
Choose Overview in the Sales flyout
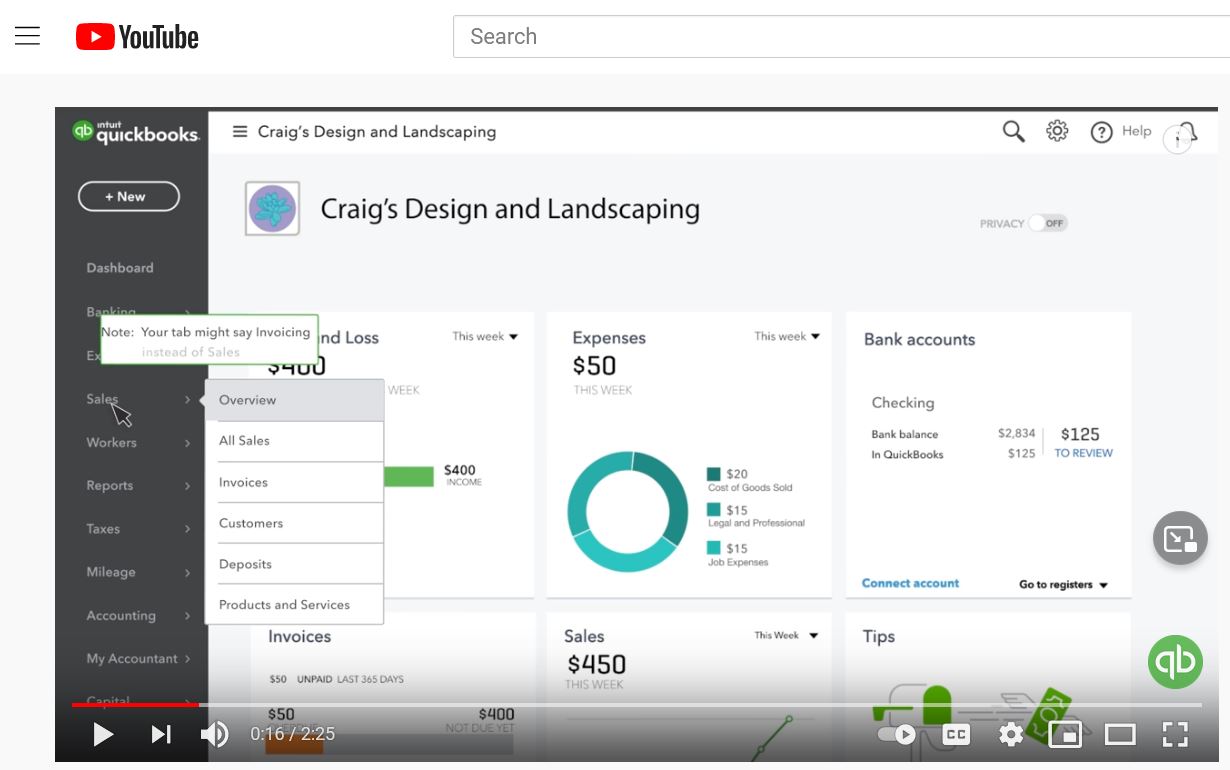[295, 400]
